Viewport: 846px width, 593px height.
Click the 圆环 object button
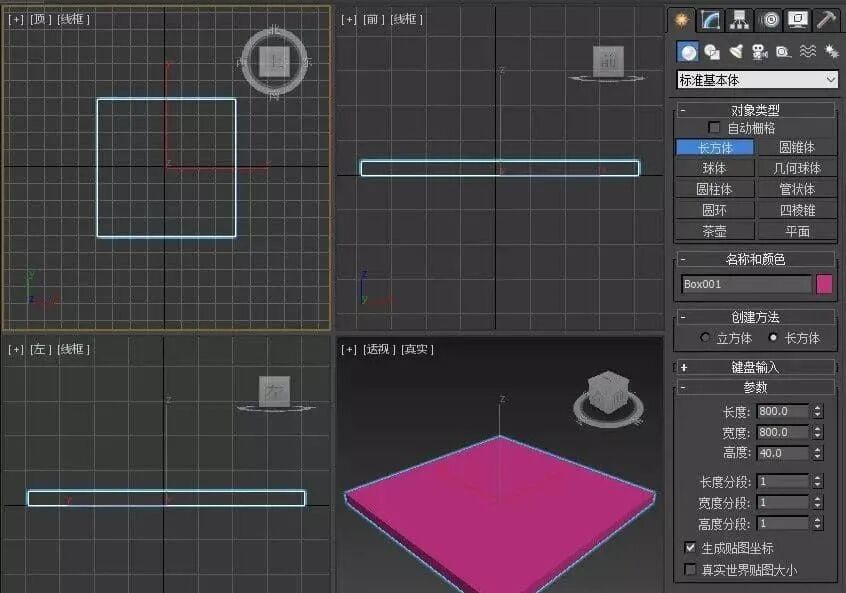coord(715,210)
